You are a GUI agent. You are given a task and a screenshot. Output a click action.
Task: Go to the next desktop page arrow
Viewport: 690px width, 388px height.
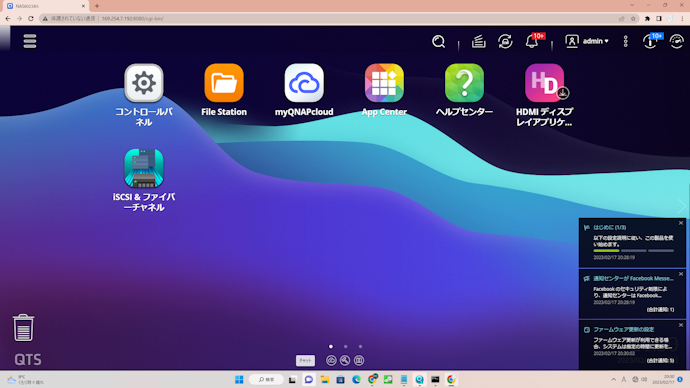681,205
